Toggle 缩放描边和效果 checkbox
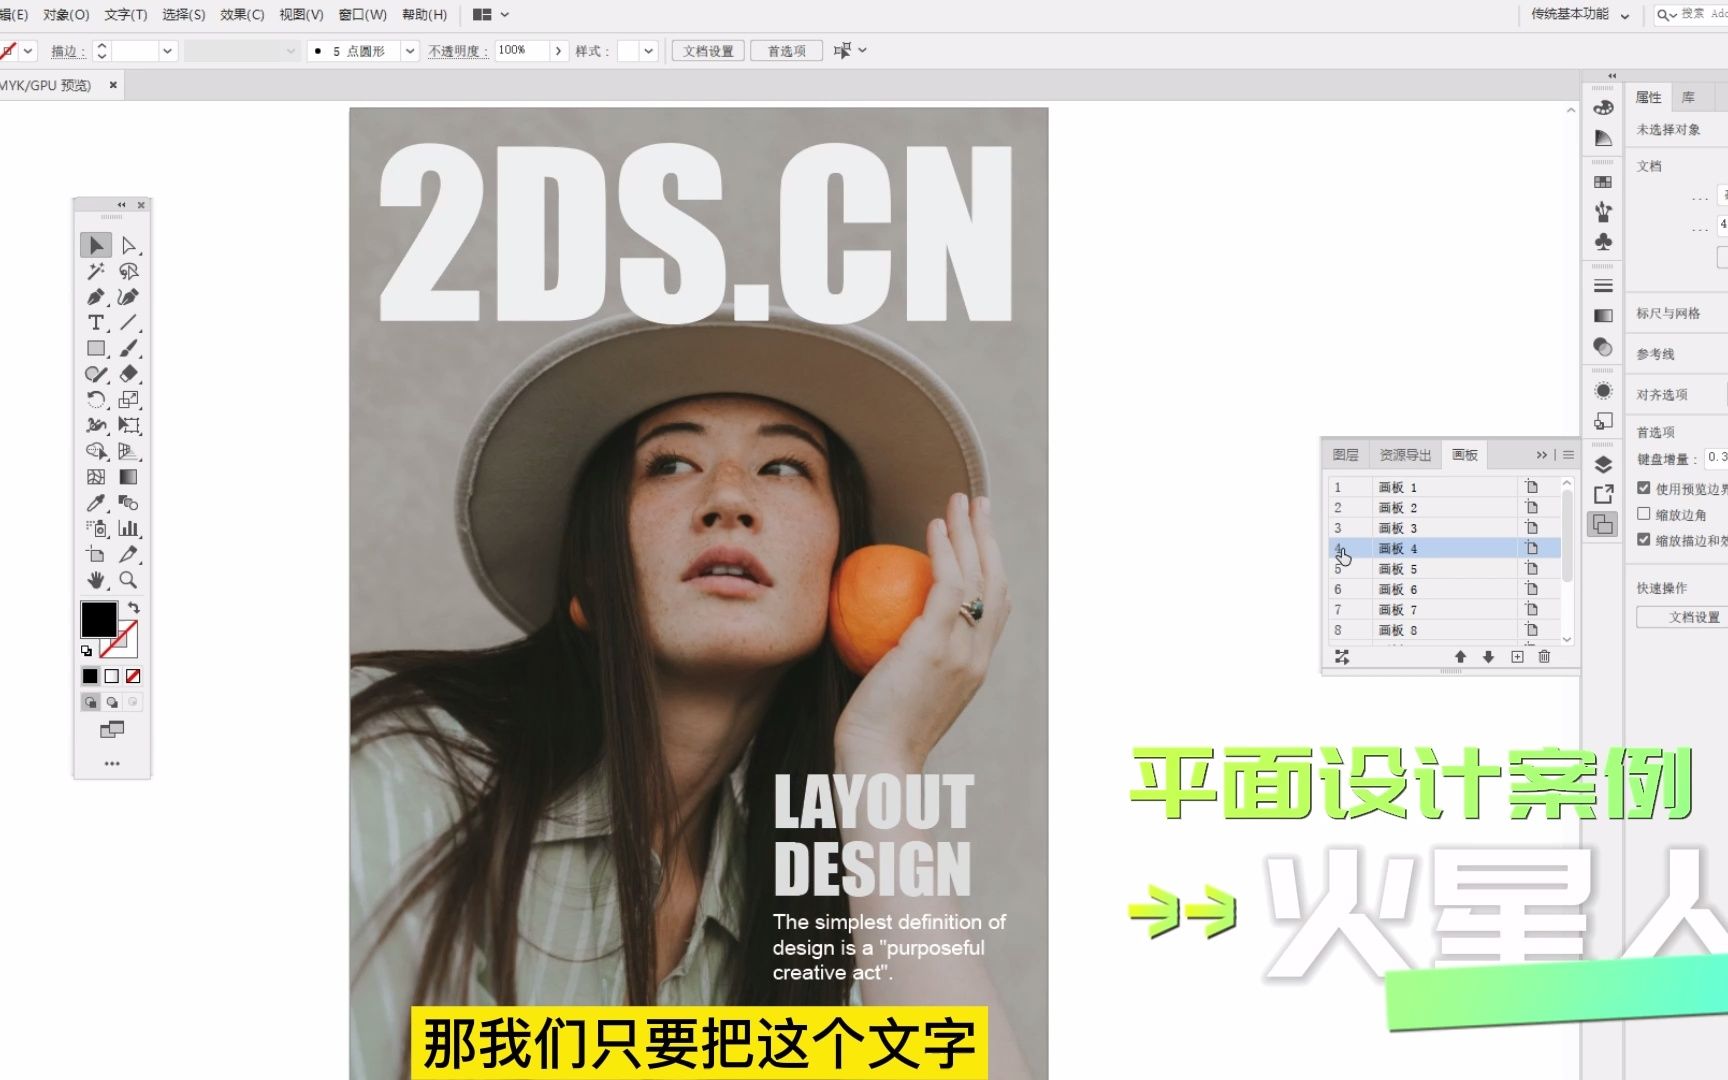The width and height of the screenshot is (1728, 1080). pos(1643,539)
